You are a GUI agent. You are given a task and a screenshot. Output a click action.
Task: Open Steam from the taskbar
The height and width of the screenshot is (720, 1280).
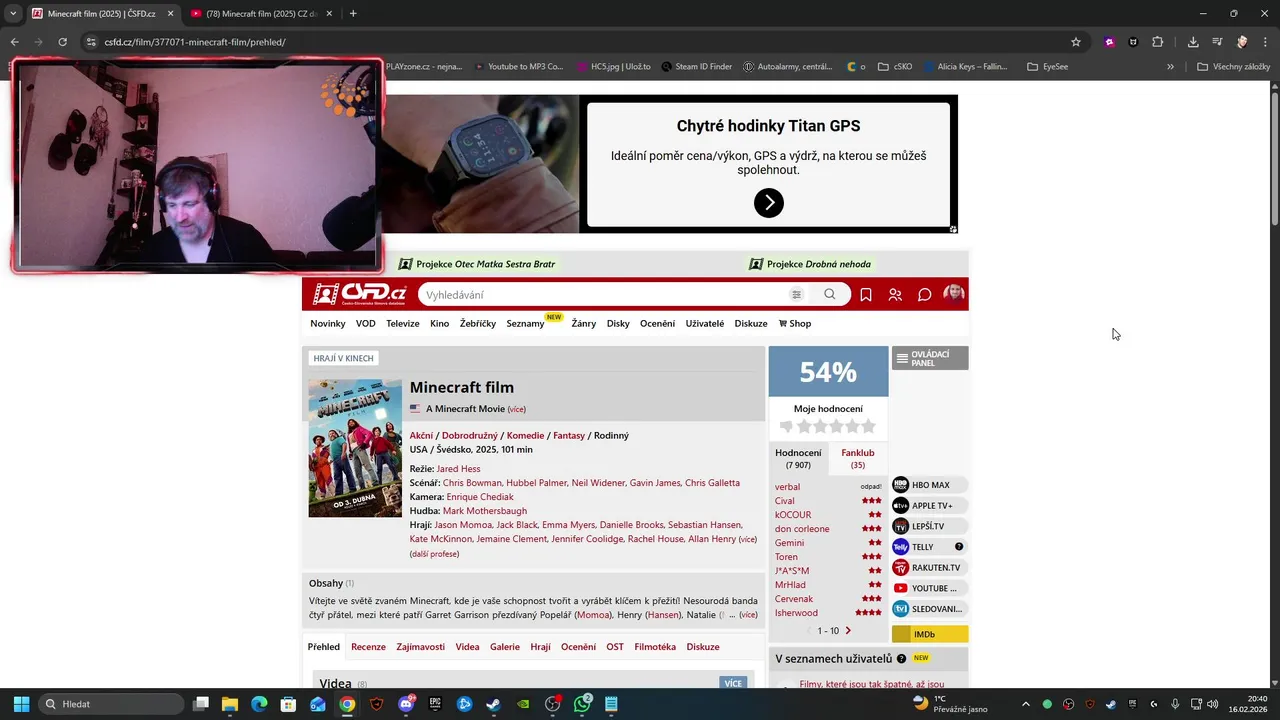point(493,704)
